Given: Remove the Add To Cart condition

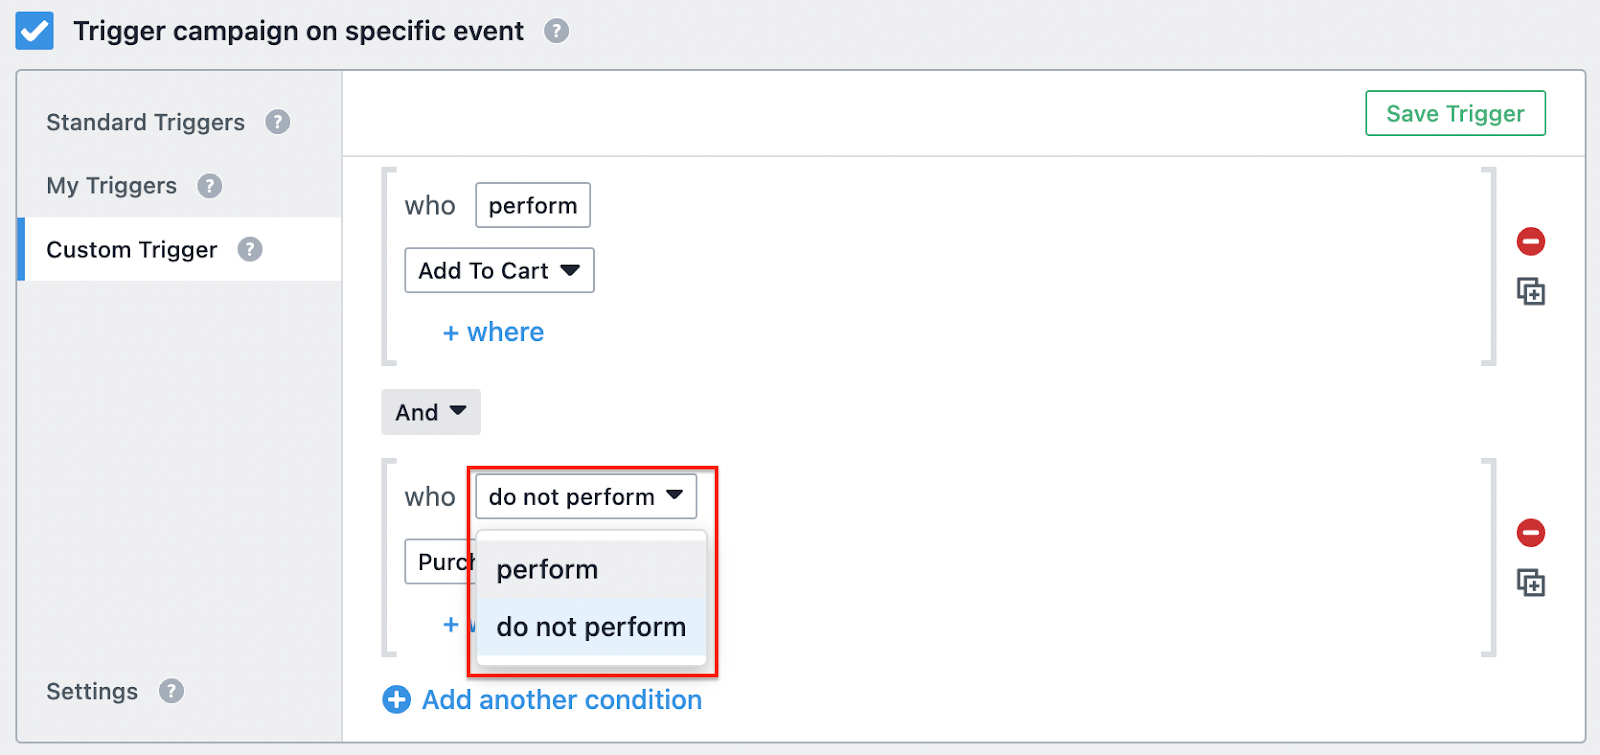Looking at the screenshot, I should click(1531, 241).
